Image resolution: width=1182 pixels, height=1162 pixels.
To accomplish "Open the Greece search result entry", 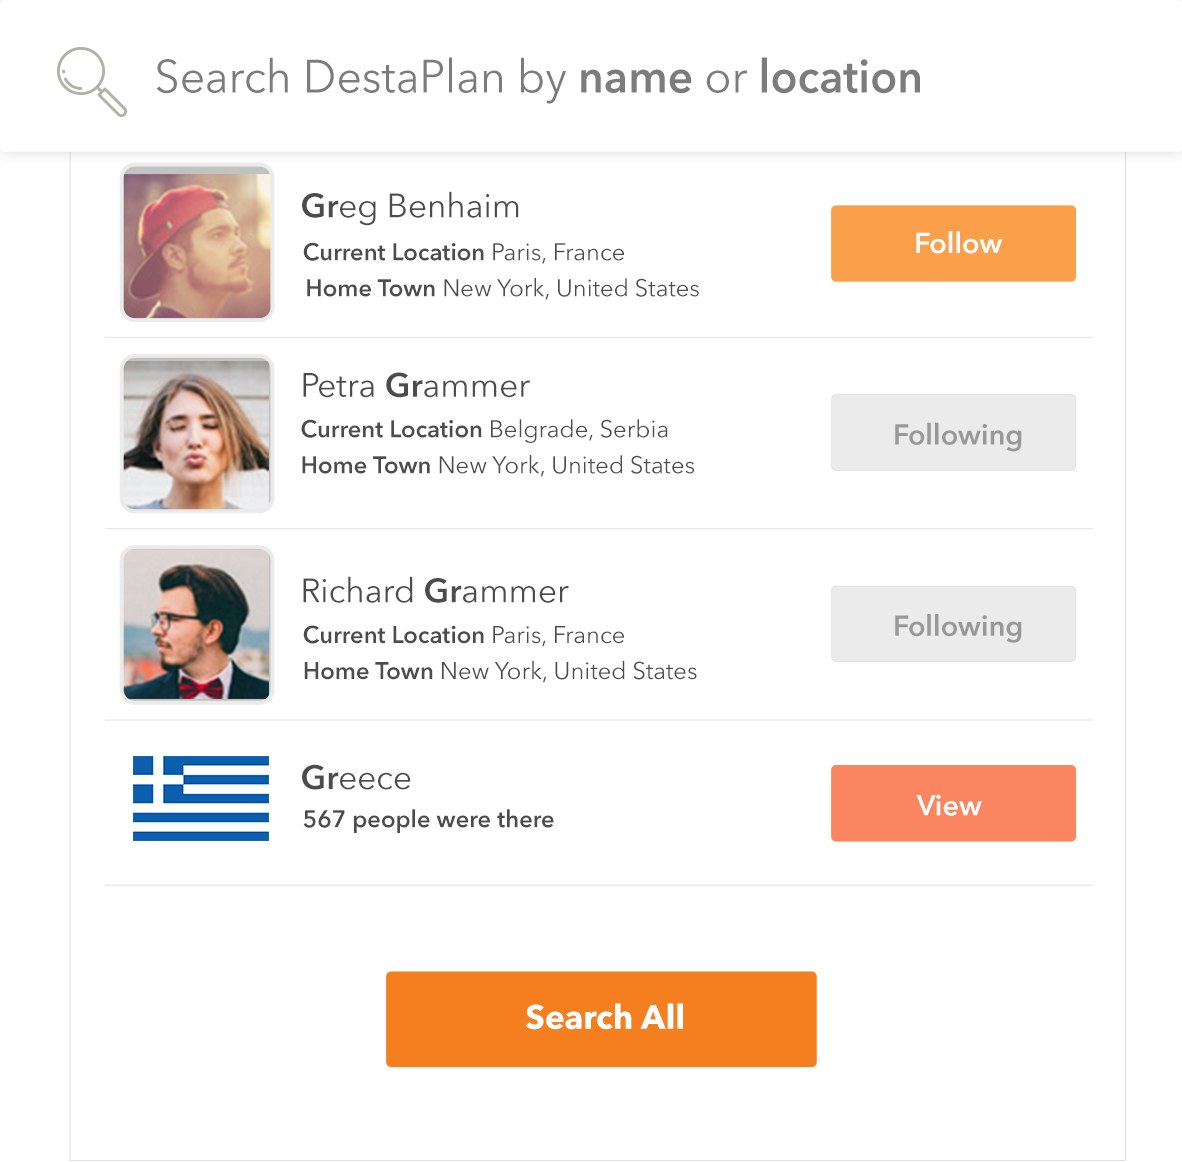I will pos(356,778).
